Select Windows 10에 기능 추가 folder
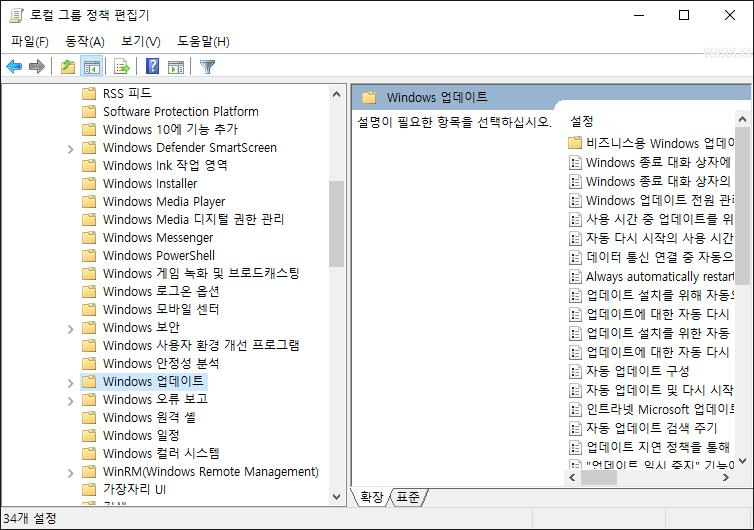754x530 pixels. coord(170,129)
